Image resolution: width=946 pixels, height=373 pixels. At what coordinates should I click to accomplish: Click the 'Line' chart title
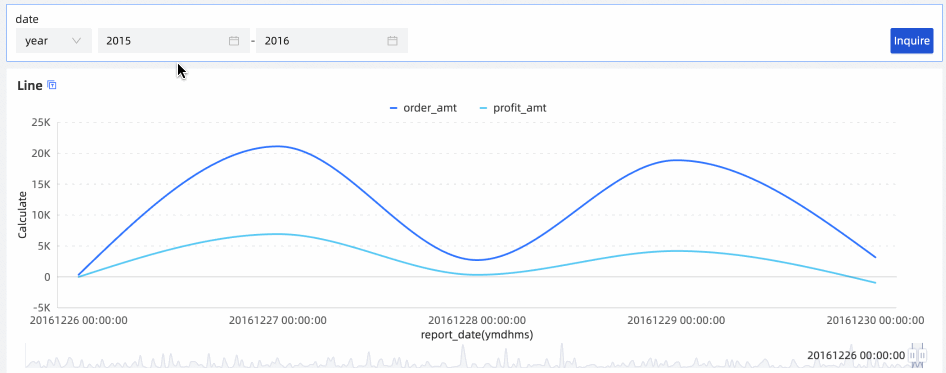(30, 86)
